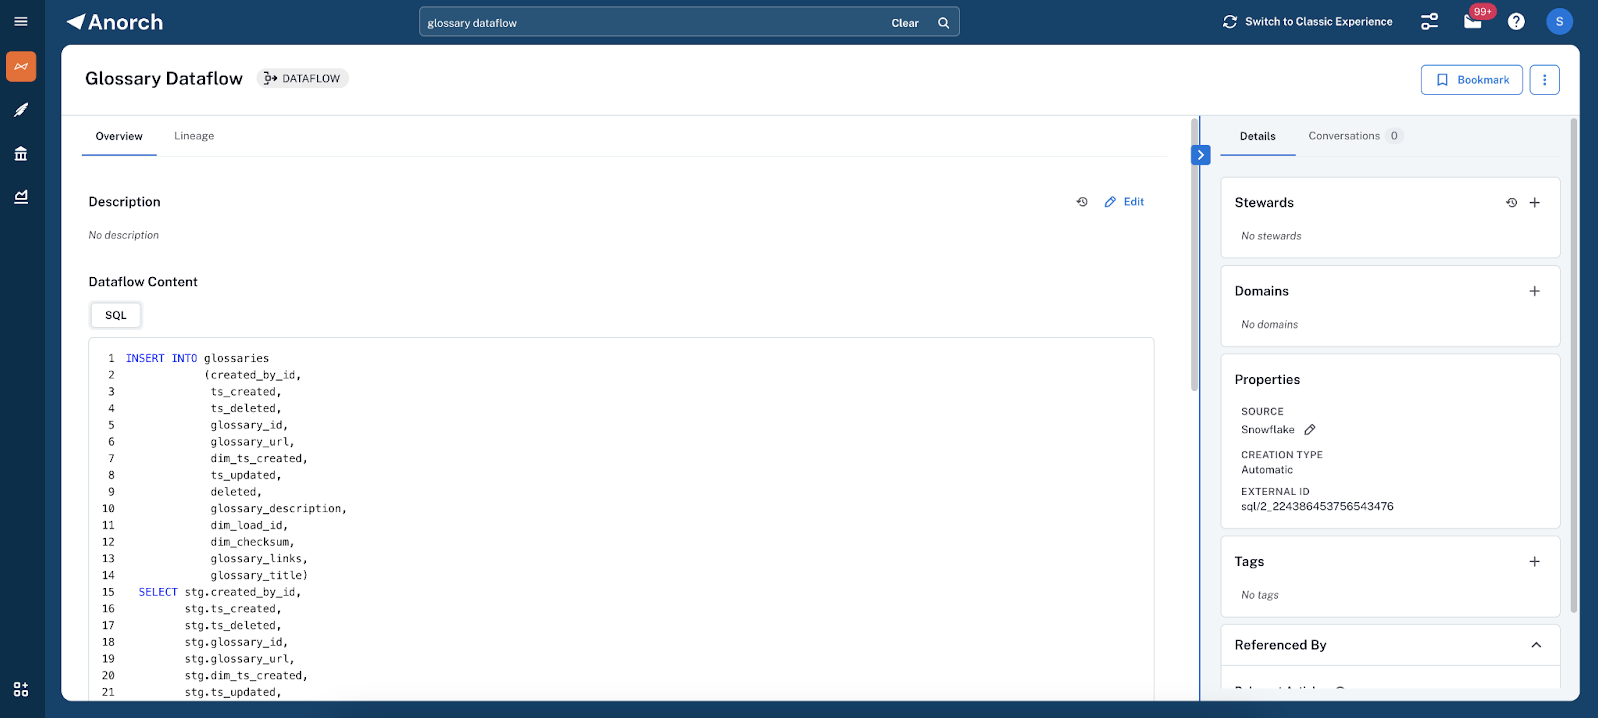Click the external ID value

[x=1317, y=507]
